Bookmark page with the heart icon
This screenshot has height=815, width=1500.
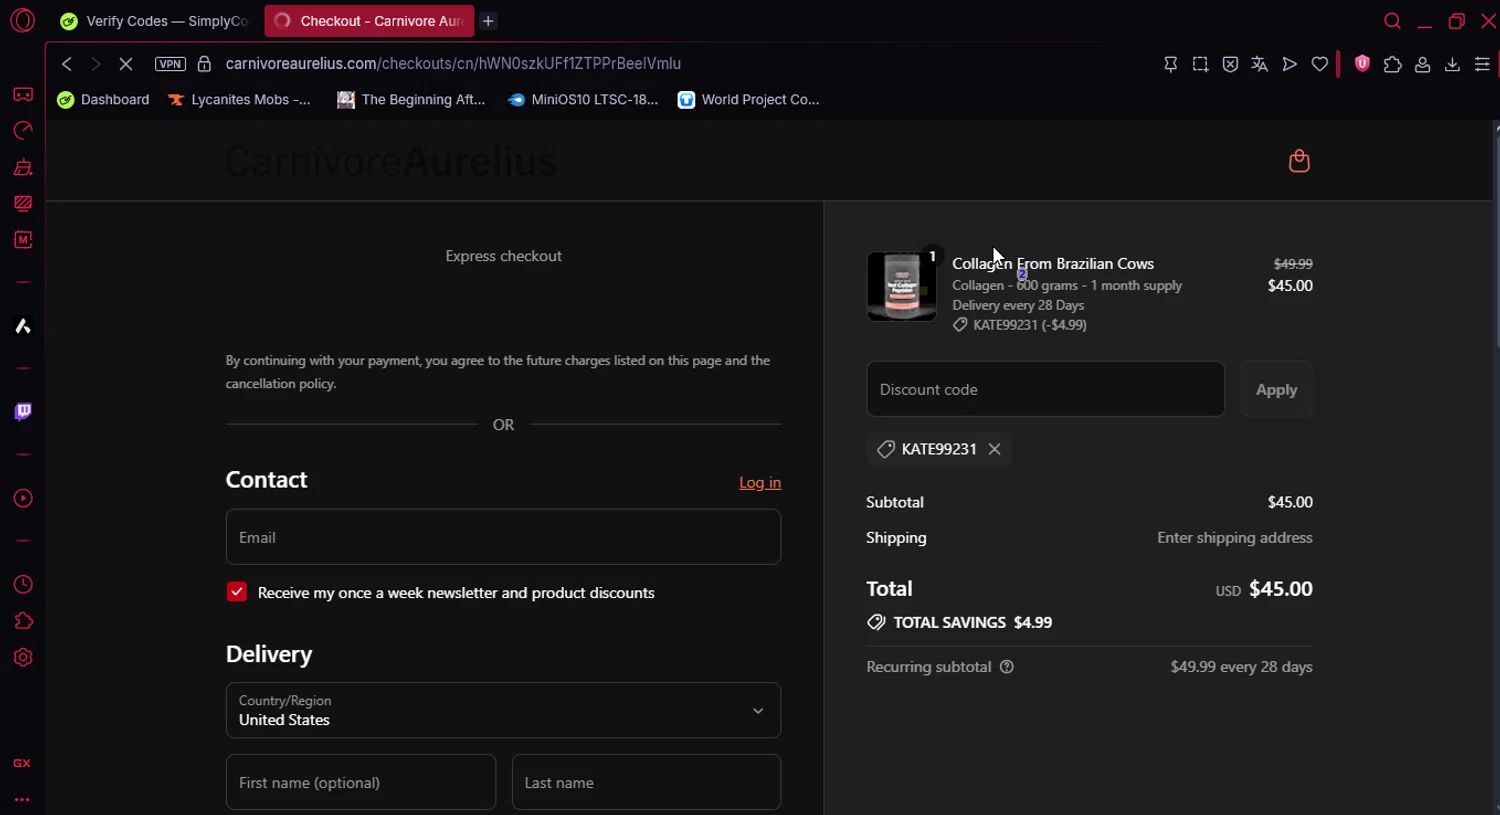[x=1320, y=64]
